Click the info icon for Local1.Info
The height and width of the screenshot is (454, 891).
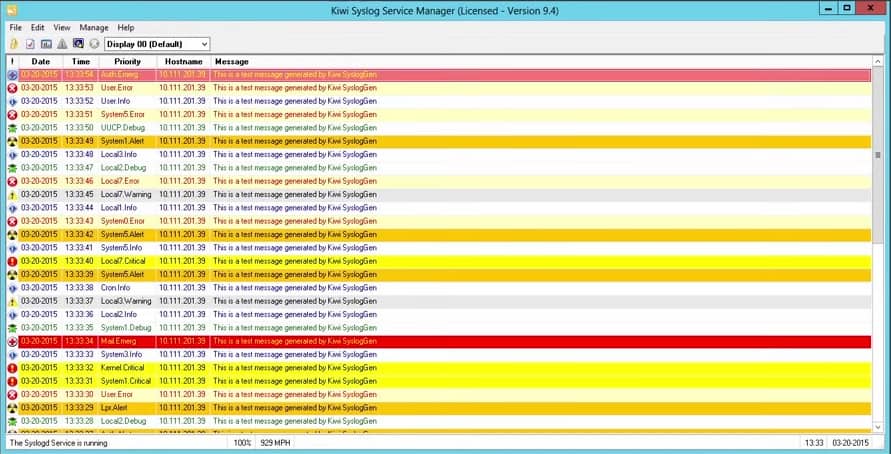(13, 208)
